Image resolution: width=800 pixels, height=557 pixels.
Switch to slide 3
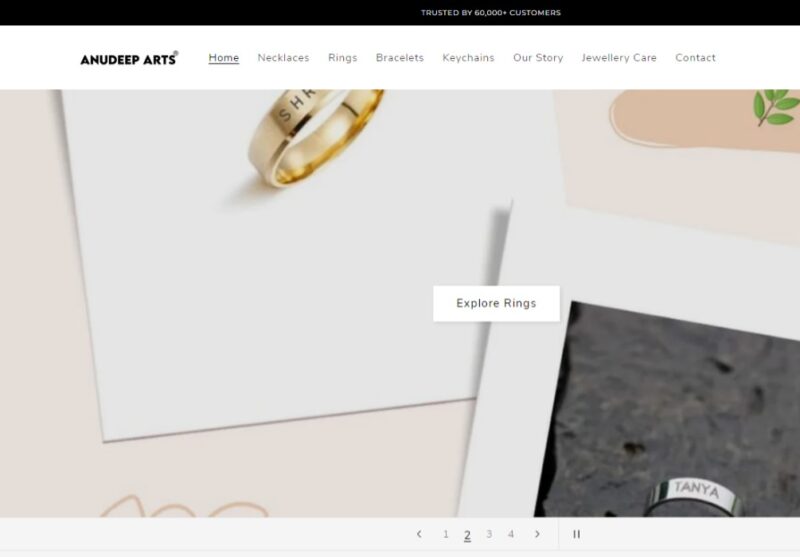[x=489, y=534]
